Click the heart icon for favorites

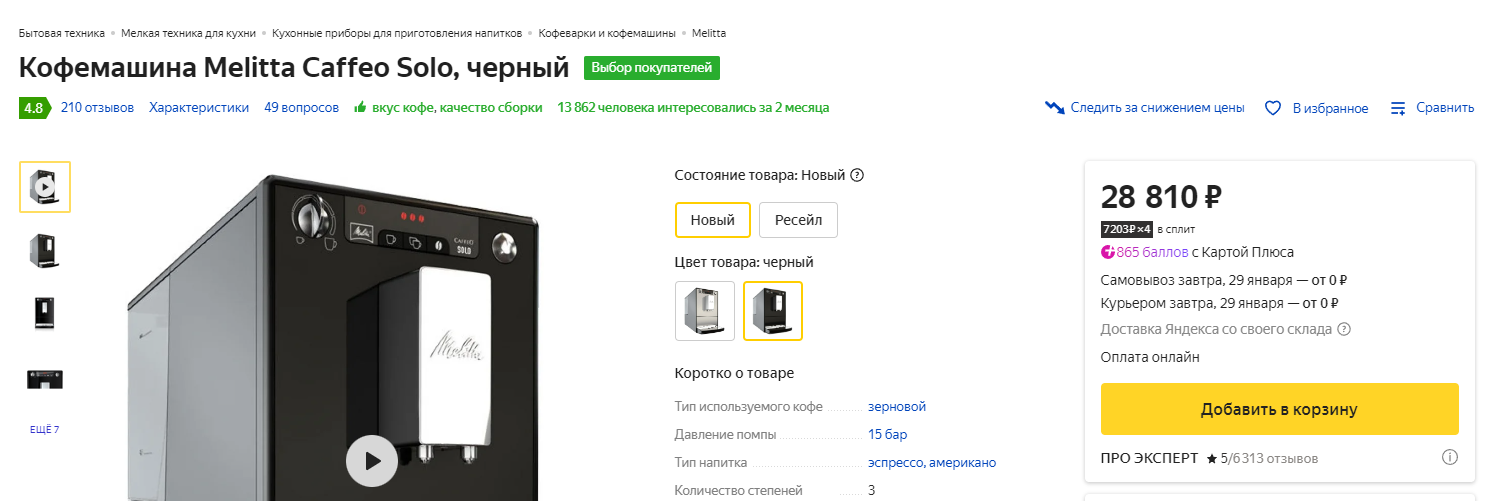pos(1273,108)
